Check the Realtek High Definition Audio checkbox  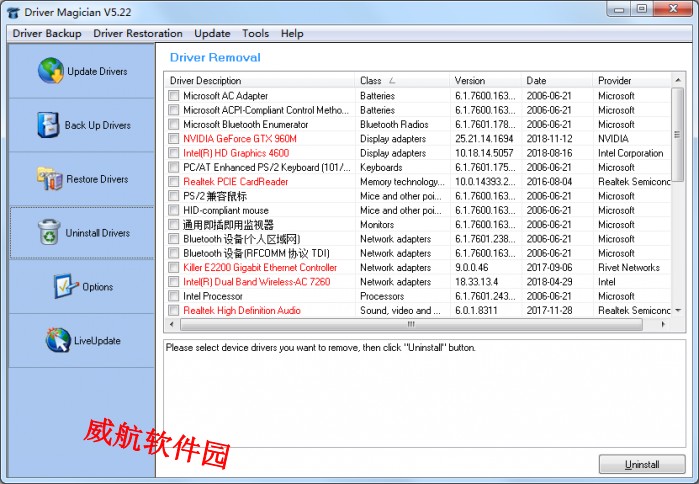coord(174,310)
